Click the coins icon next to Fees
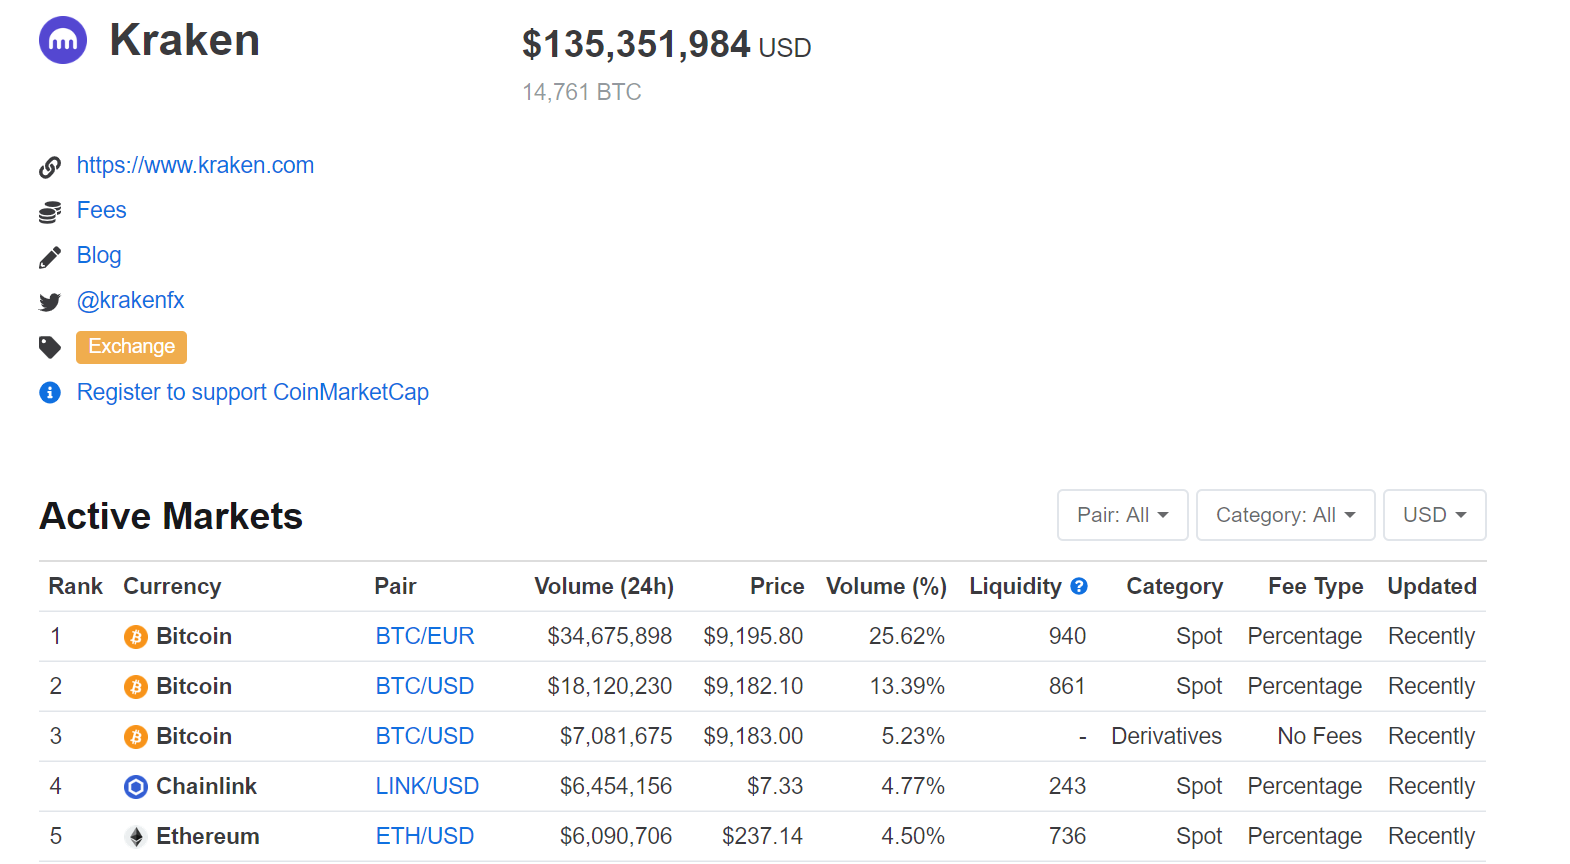The image size is (1570, 864). point(50,212)
